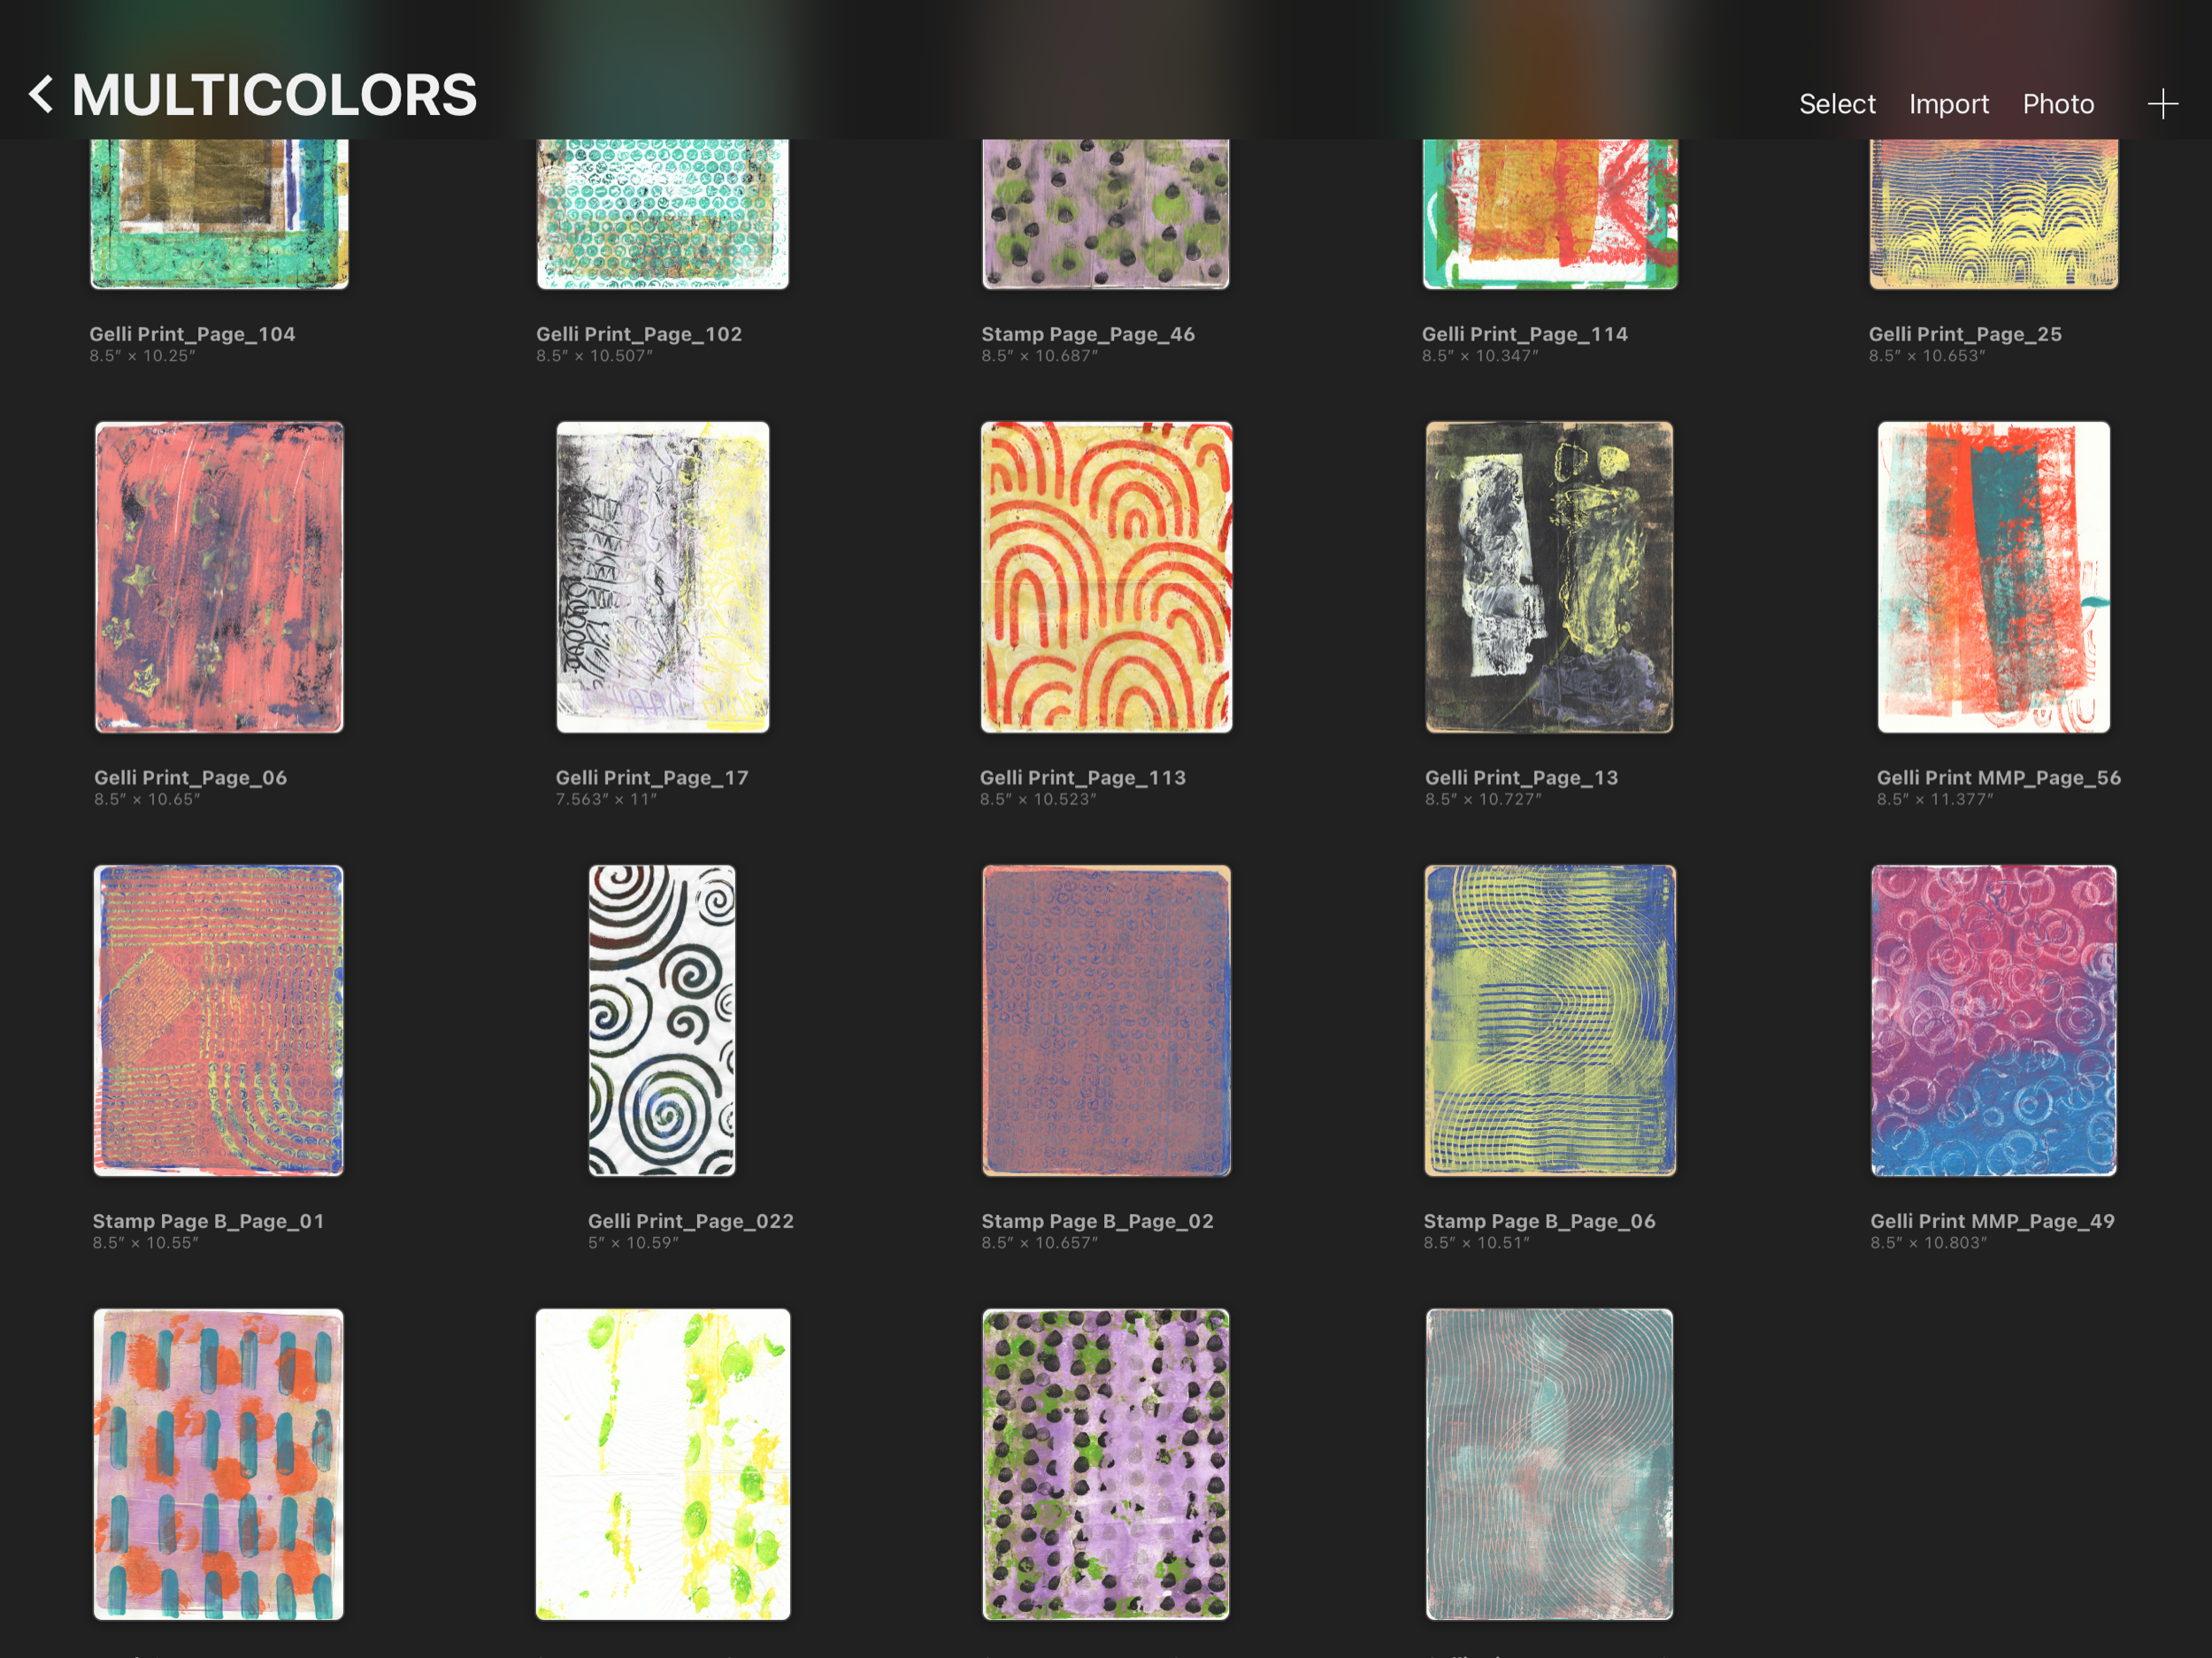Open the Gelli Print_Page_06 coral artwork

[x=219, y=577]
